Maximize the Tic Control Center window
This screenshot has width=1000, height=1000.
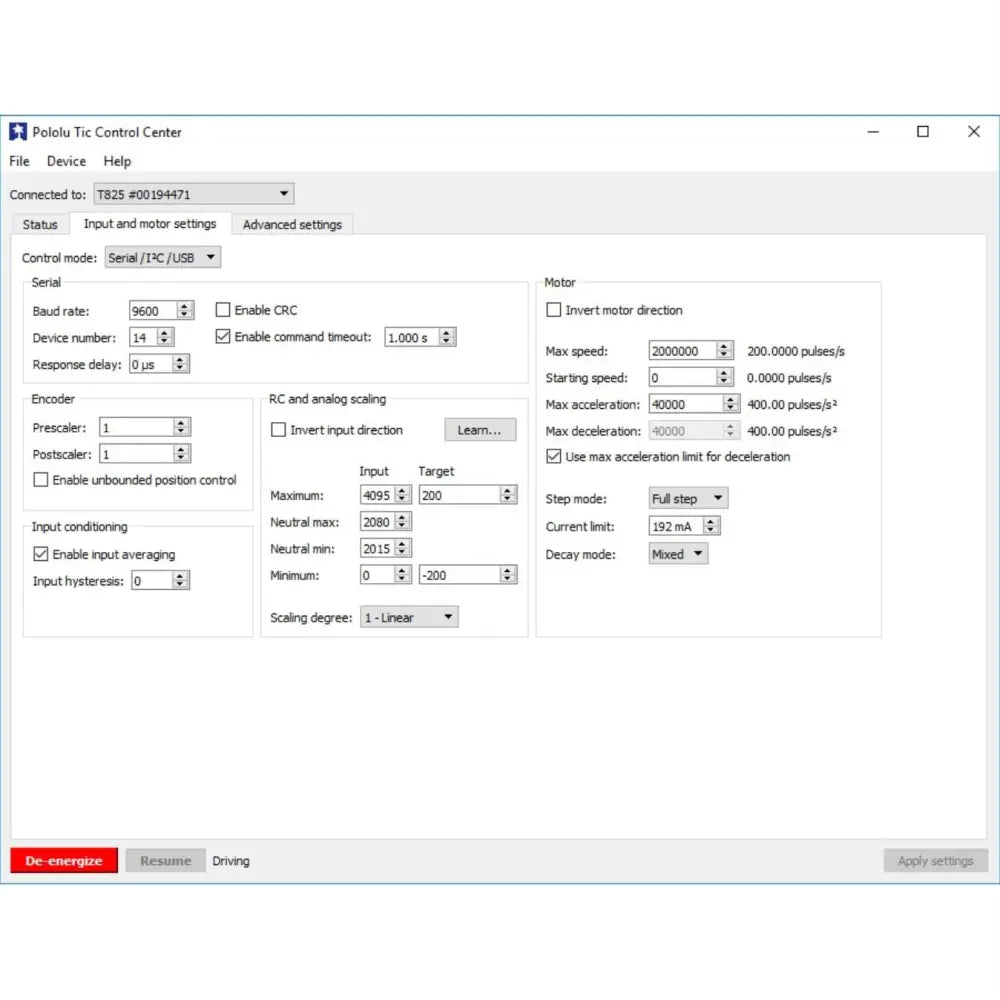[923, 132]
